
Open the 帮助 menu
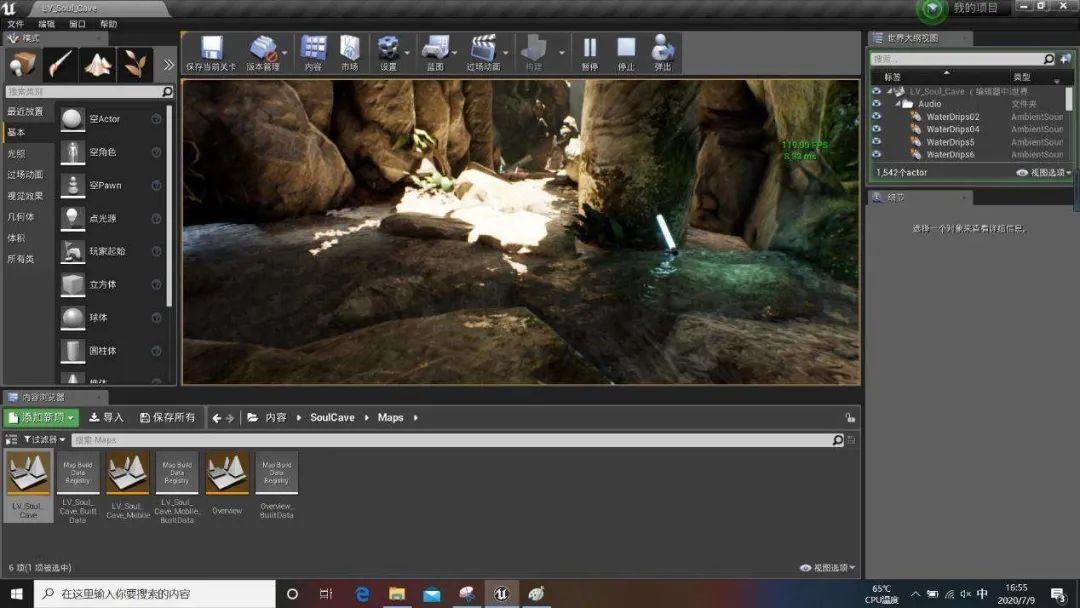tap(108, 24)
